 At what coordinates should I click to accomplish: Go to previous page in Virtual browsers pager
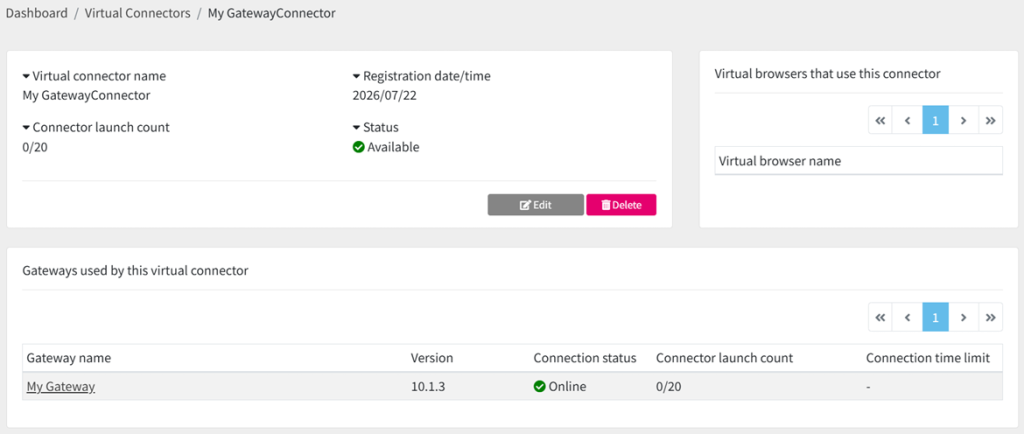(908, 121)
